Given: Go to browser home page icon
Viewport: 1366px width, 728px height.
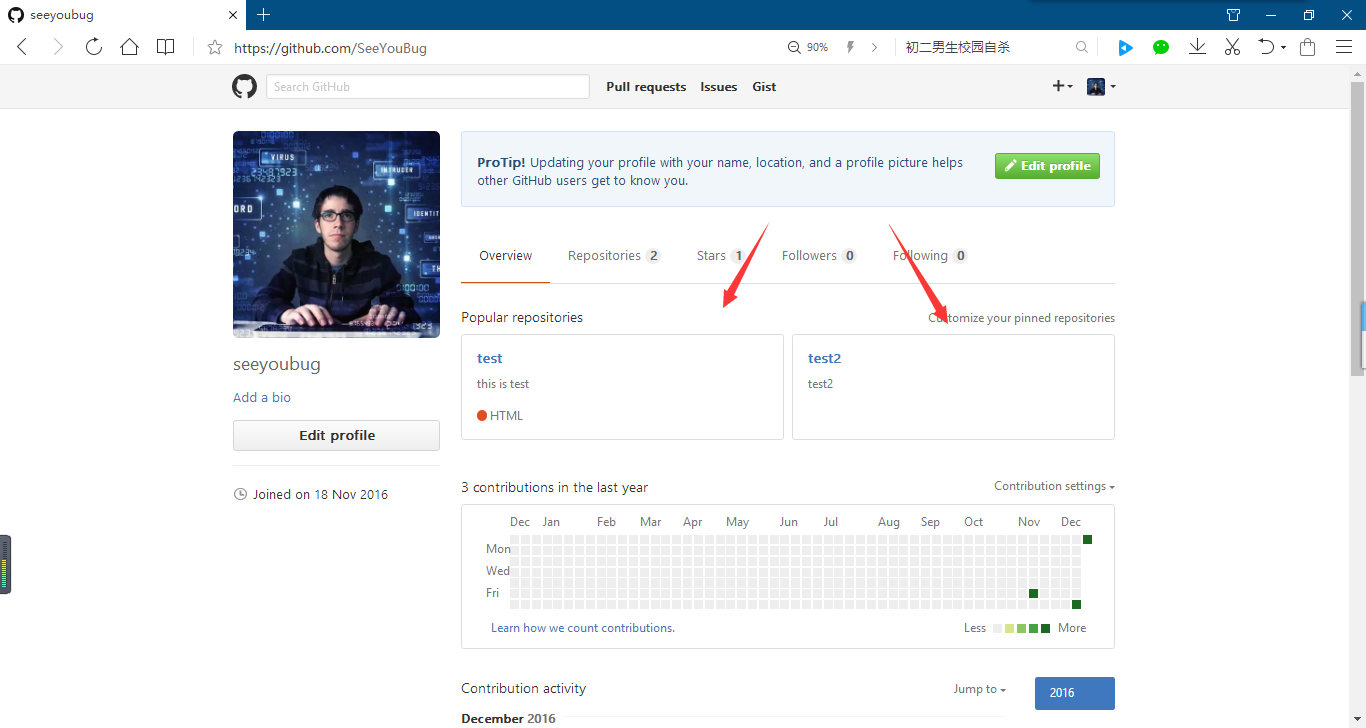Looking at the screenshot, I should (129, 47).
